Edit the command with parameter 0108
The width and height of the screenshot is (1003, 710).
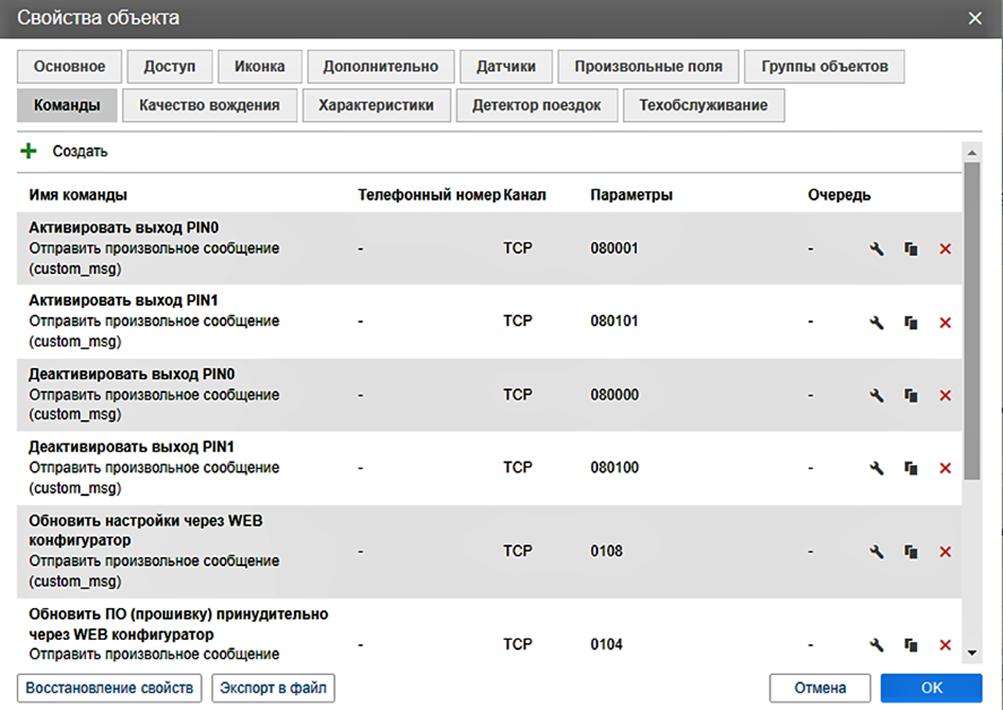(877, 552)
